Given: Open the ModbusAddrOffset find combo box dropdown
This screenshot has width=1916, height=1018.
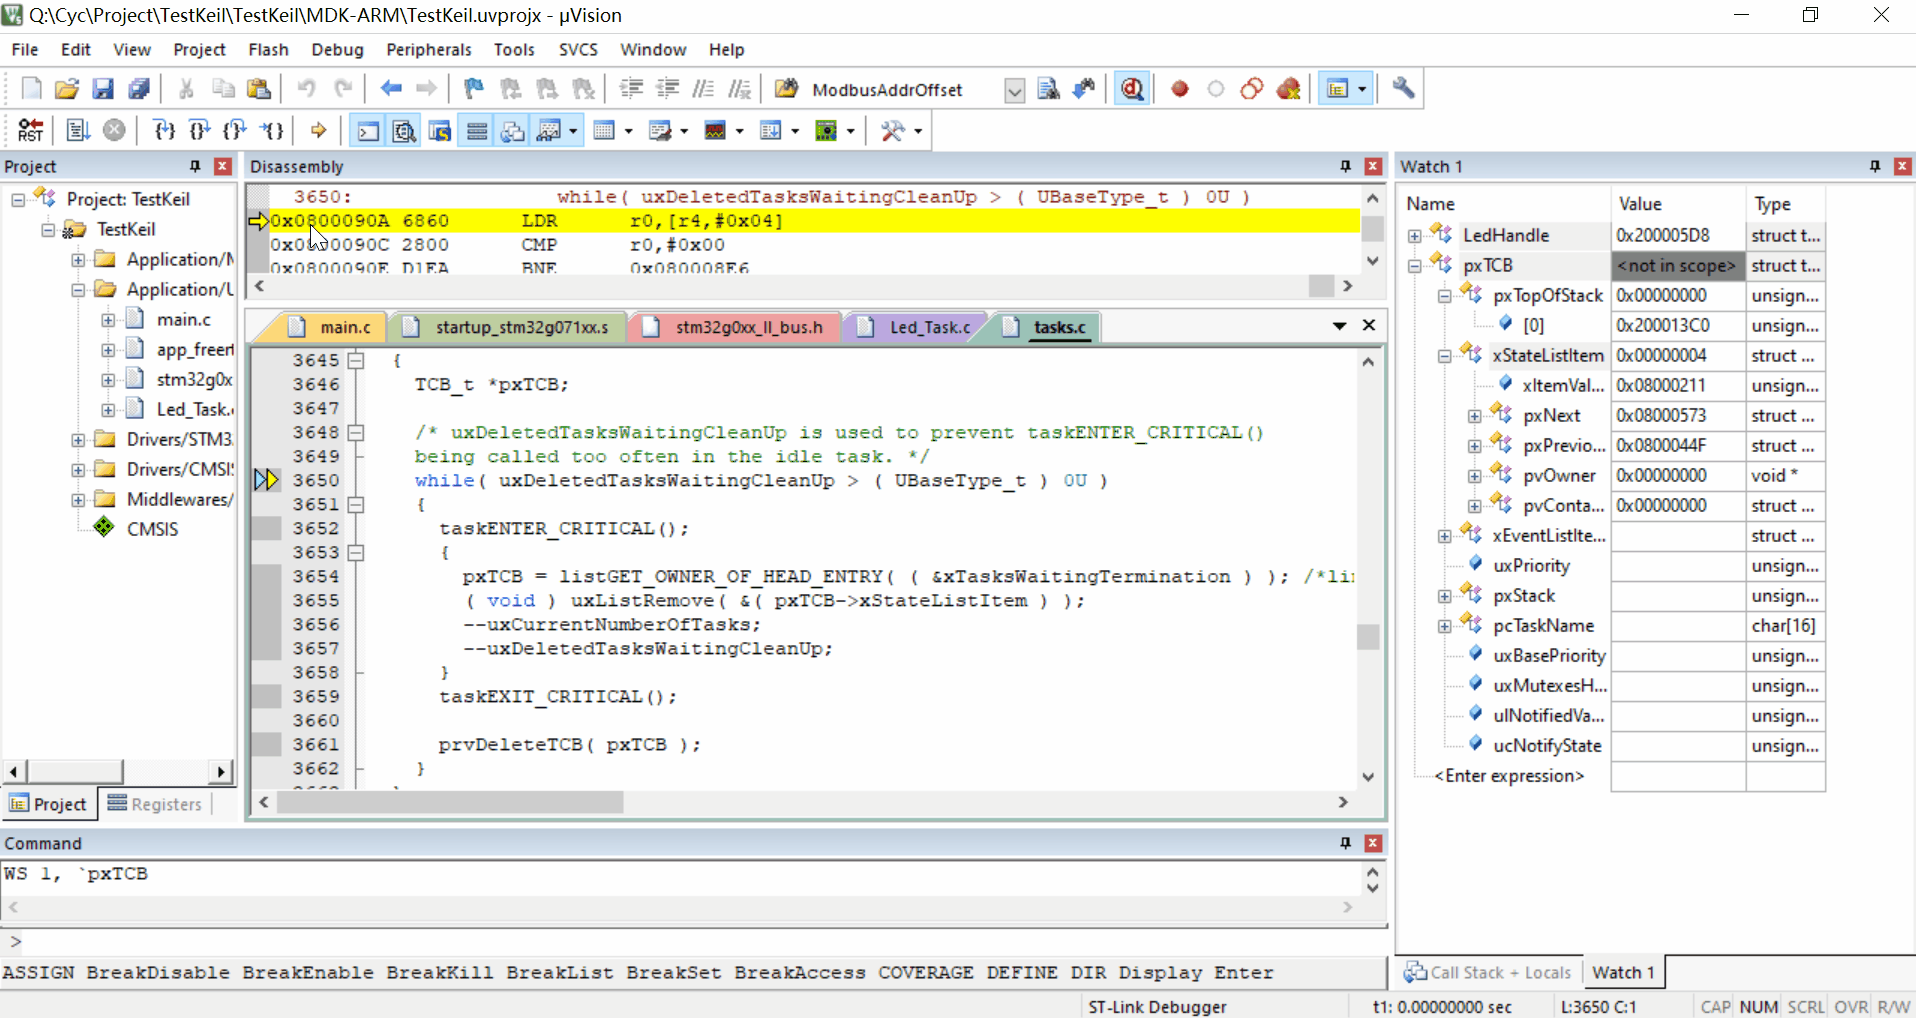Looking at the screenshot, I should [1014, 90].
